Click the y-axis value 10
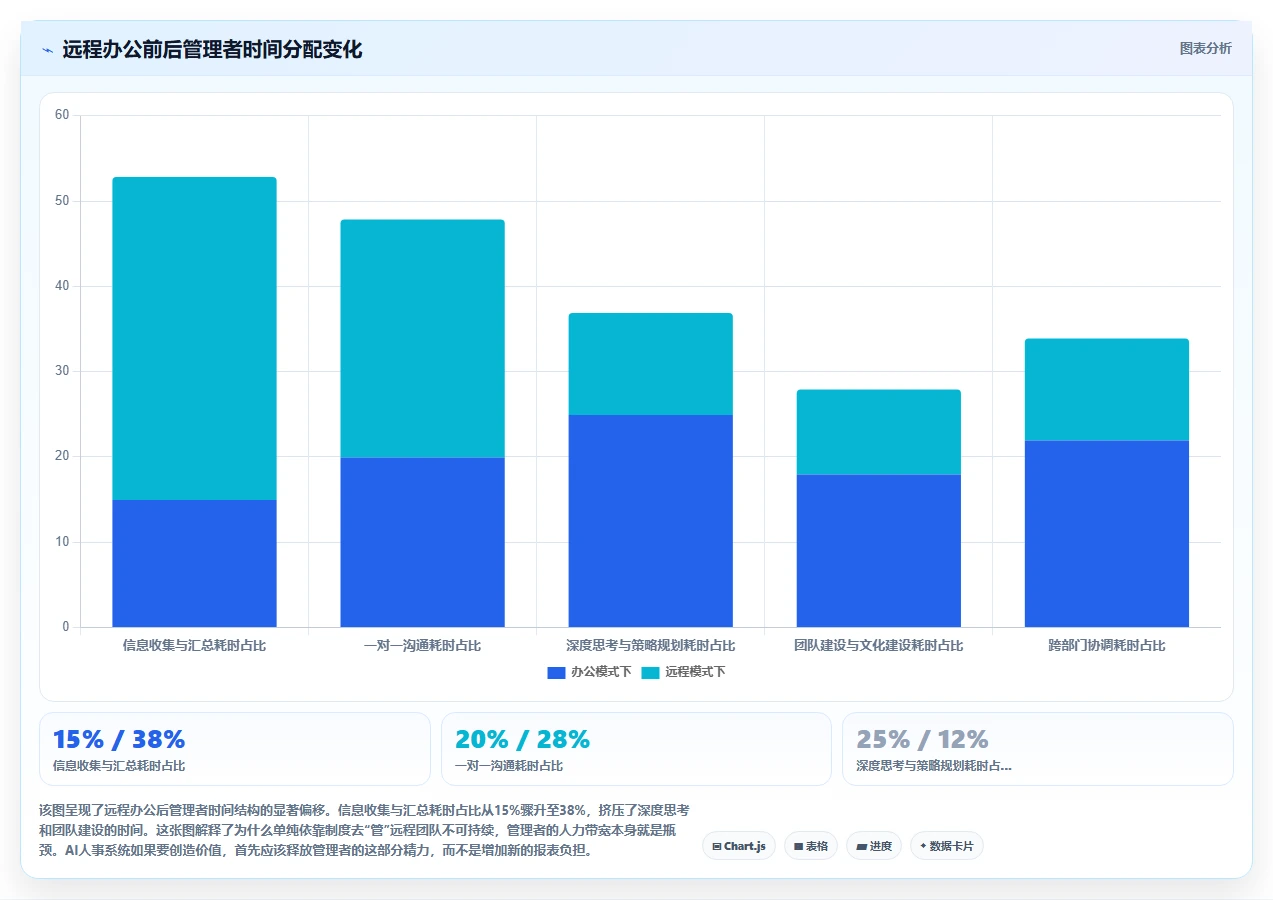This screenshot has width=1273, height=900. [x=62, y=542]
